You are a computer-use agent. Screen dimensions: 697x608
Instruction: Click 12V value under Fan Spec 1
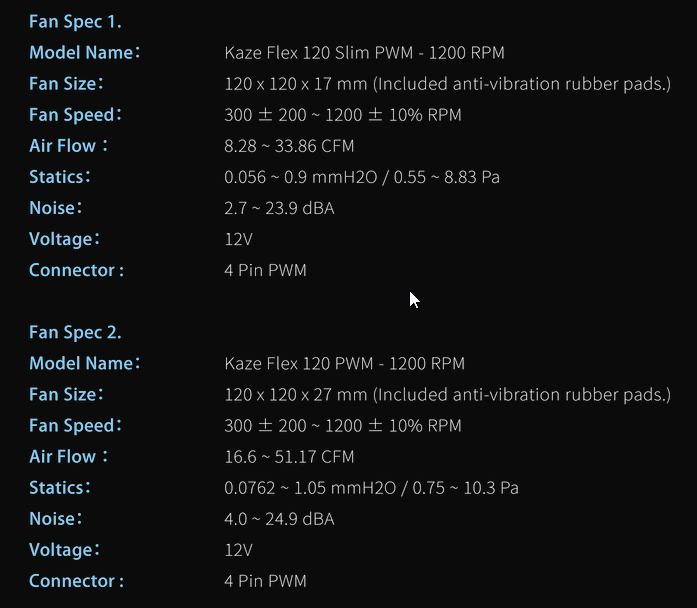coord(238,239)
